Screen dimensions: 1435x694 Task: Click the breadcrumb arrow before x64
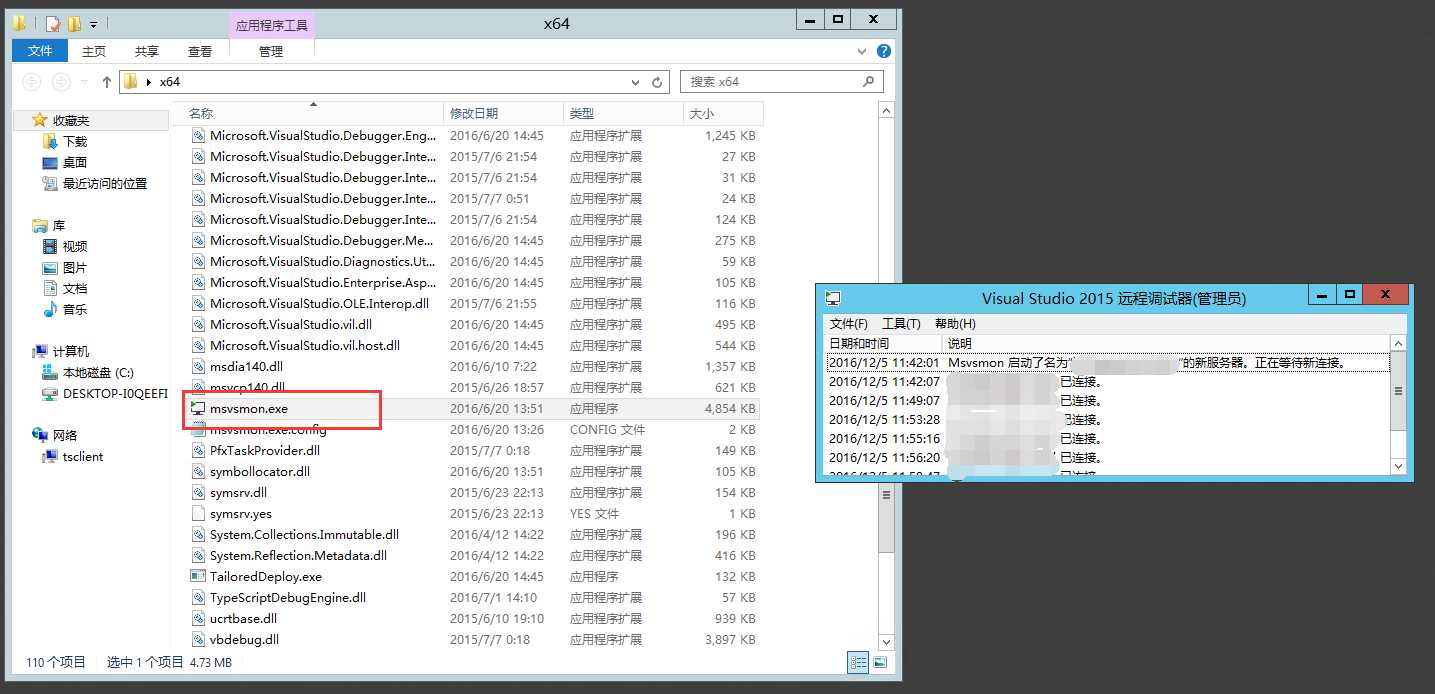click(x=148, y=82)
